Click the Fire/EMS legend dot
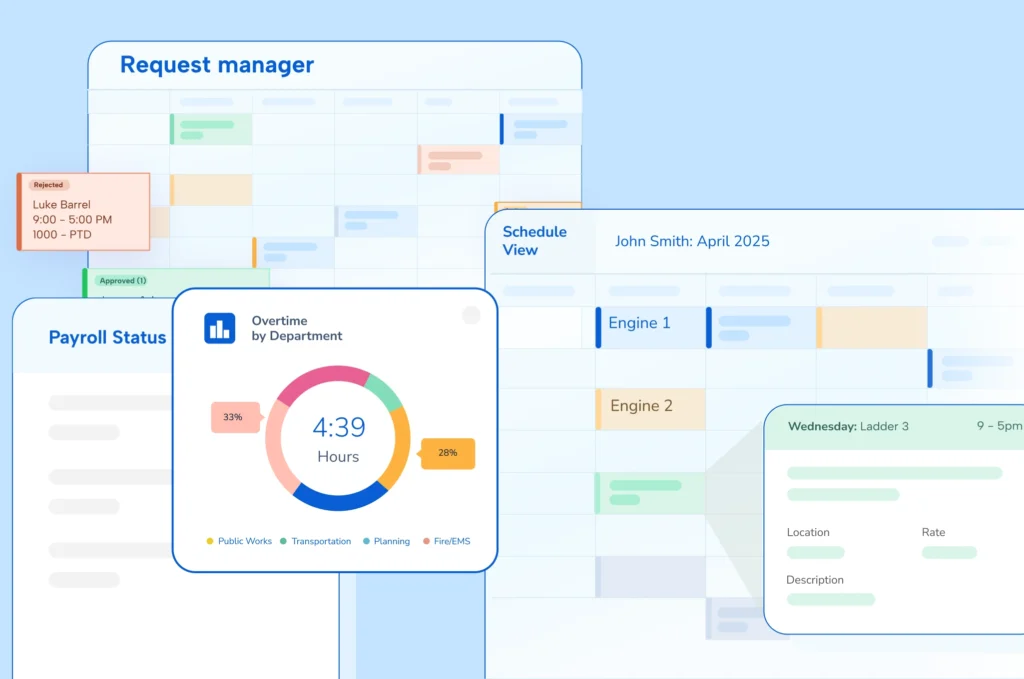1024x679 pixels. click(x=426, y=541)
